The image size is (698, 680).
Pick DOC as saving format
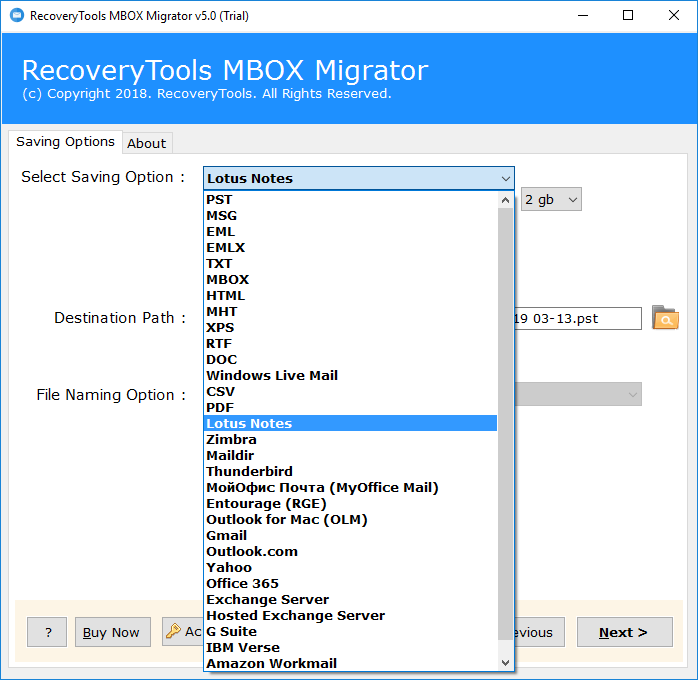[x=351, y=360]
